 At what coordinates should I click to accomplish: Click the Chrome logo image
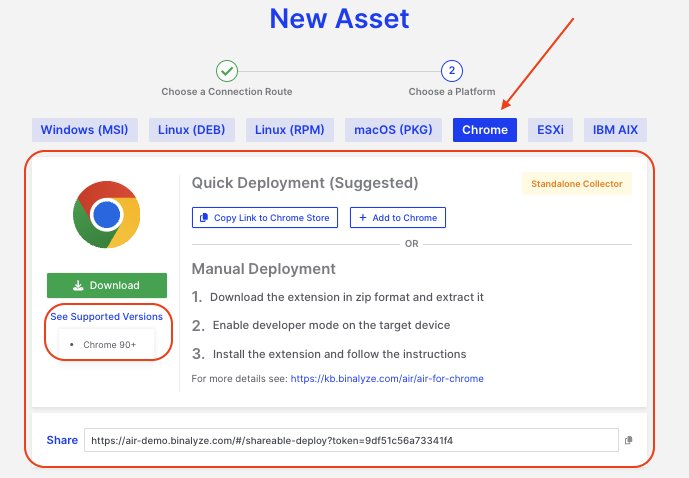click(x=106, y=214)
